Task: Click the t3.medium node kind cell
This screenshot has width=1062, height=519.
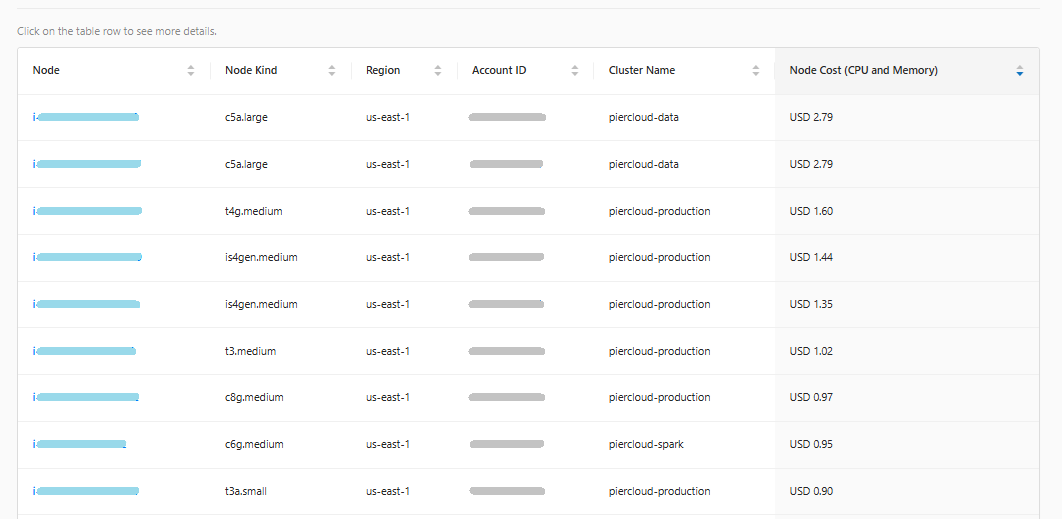Action: (250, 351)
